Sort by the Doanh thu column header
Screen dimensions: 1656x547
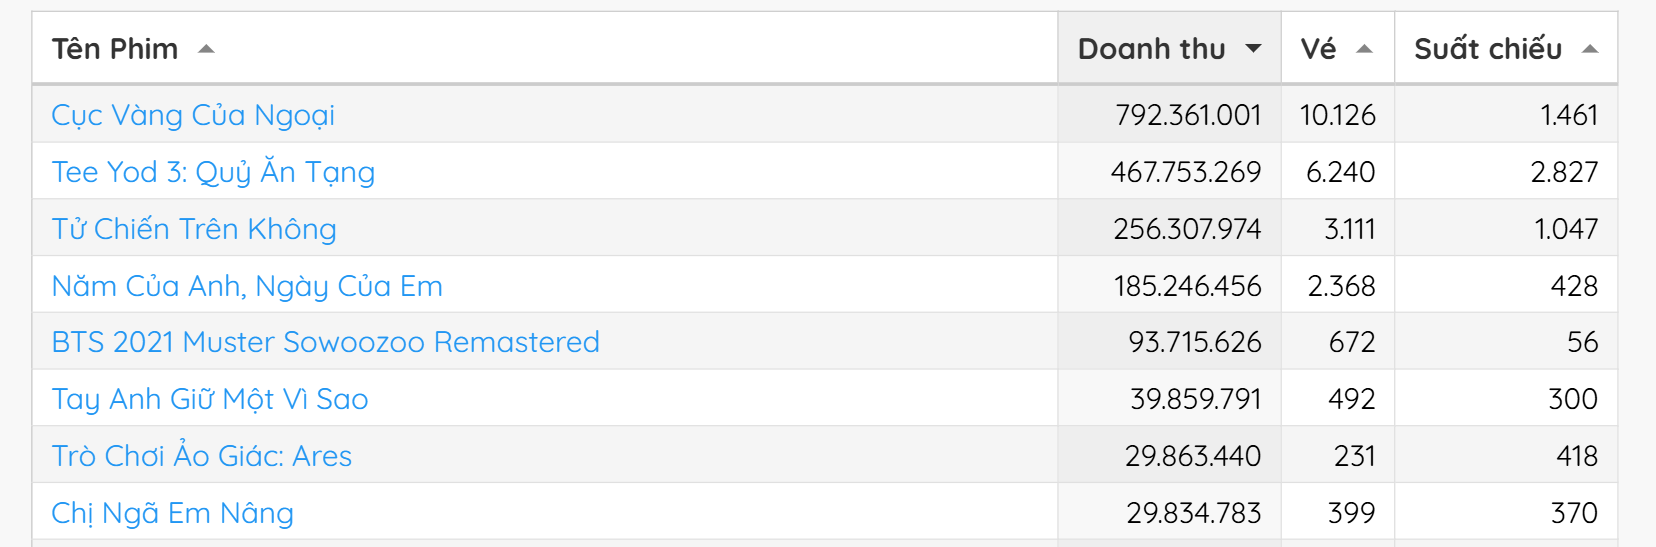tap(1151, 49)
